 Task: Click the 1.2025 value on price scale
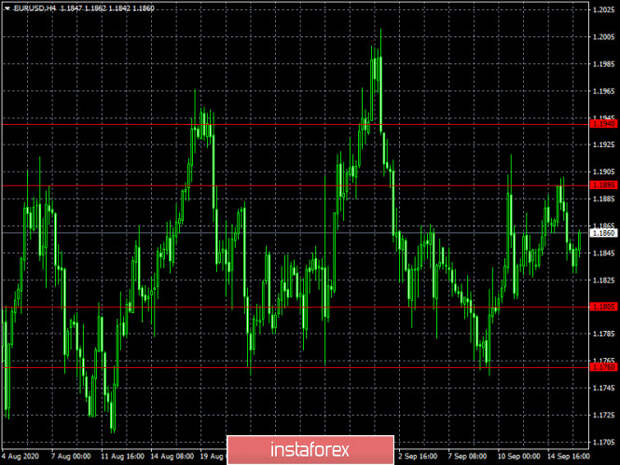tap(604, 10)
